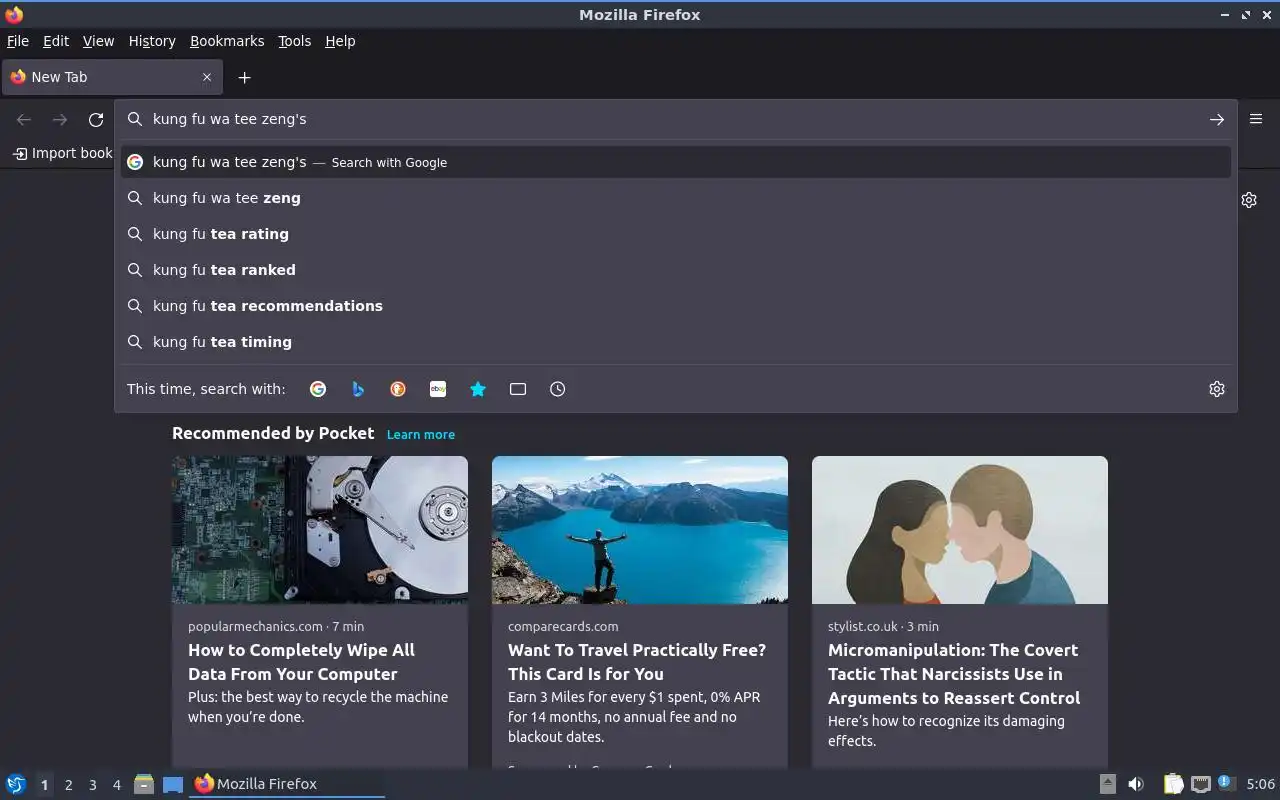
Task: Open the Tools menu
Action: pos(294,41)
